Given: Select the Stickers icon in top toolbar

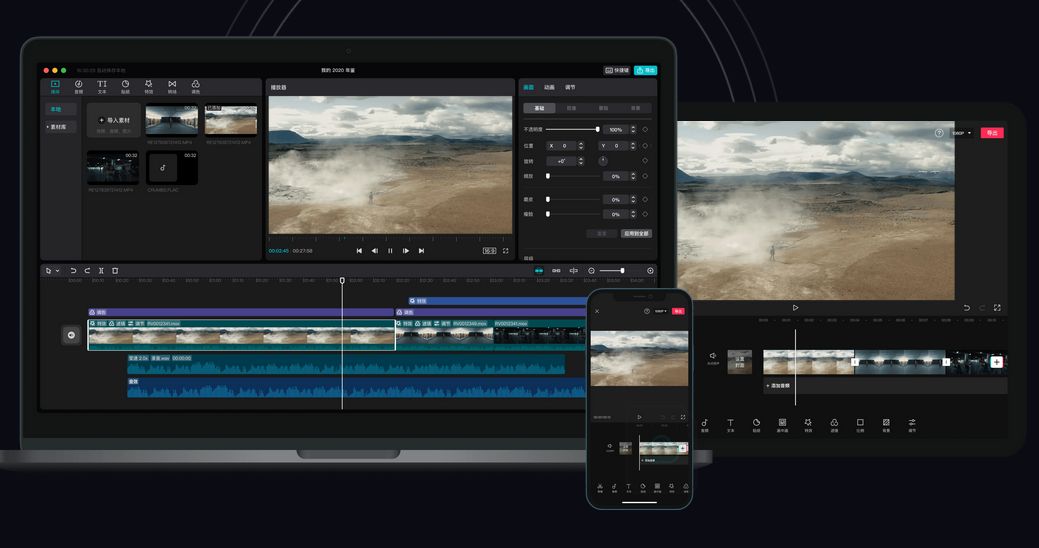Looking at the screenshot, I should (x=125, y=86).
